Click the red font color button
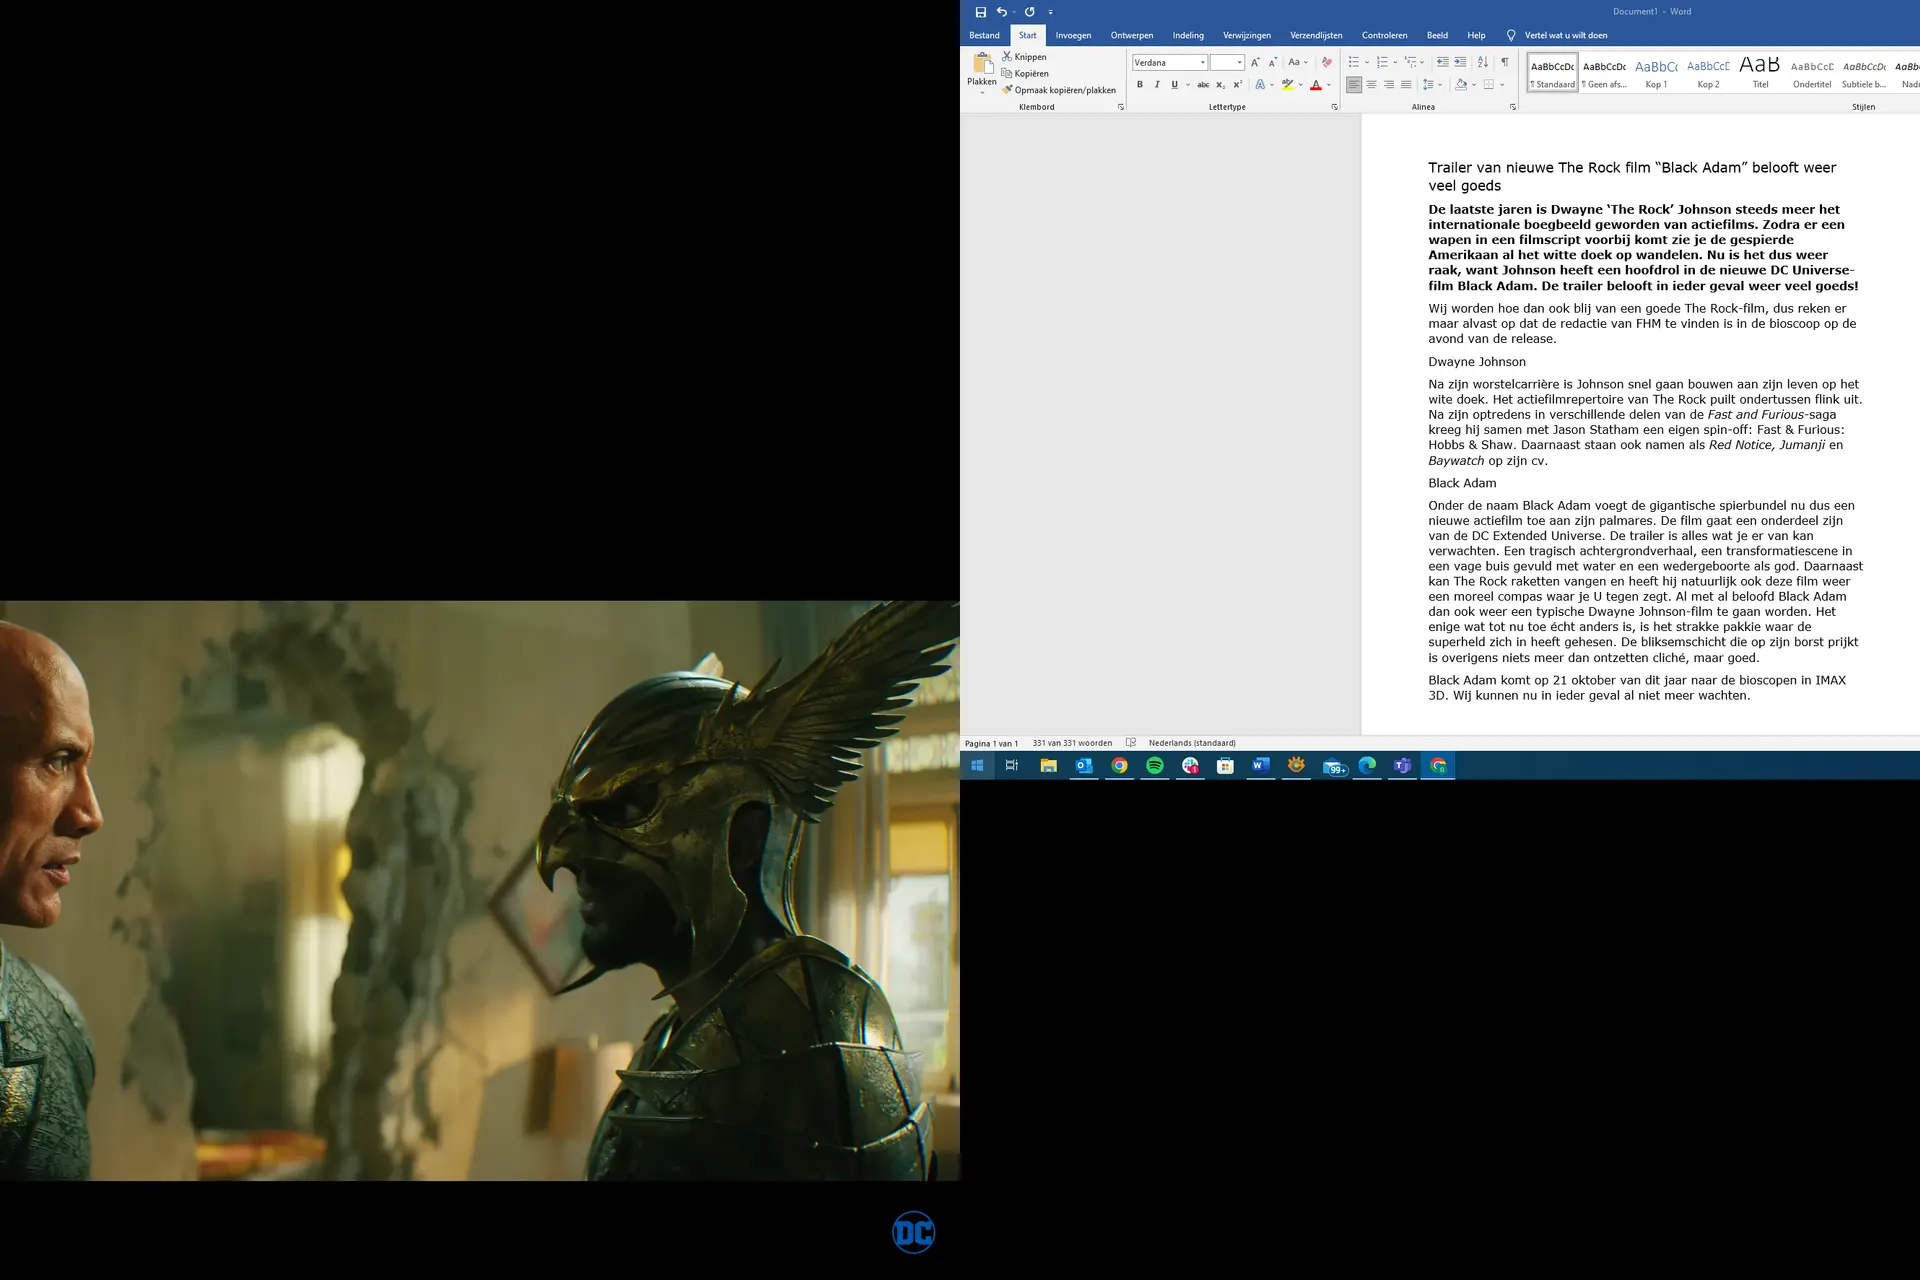Image resolution: width=1920 pixels, height=1280 pixels. click(1316, 85)
